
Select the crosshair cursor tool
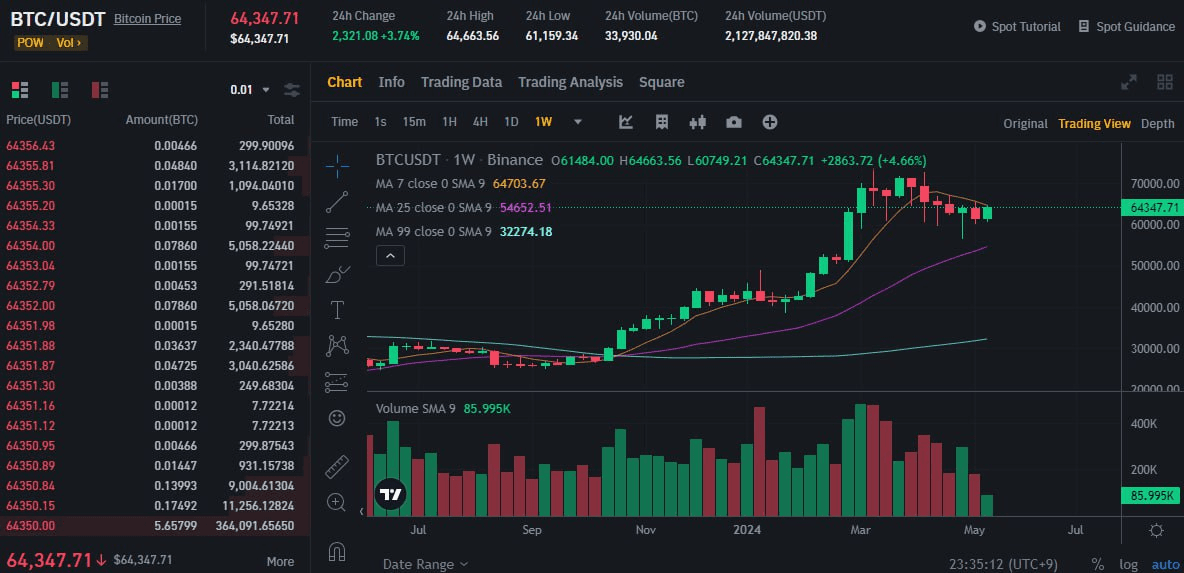tap(337, 164)
